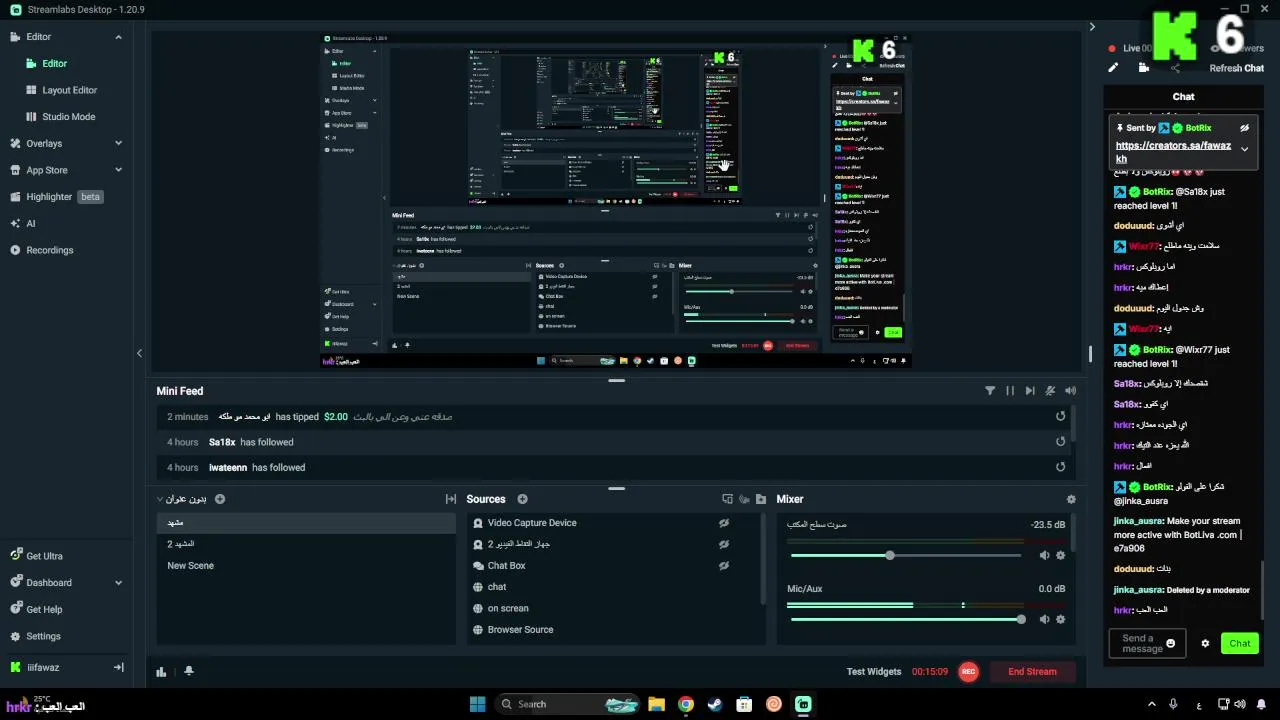The height and width of the screenshot is (720, 1280).
Task: Edit stream info pencil icon
Action: point(1113,68)
